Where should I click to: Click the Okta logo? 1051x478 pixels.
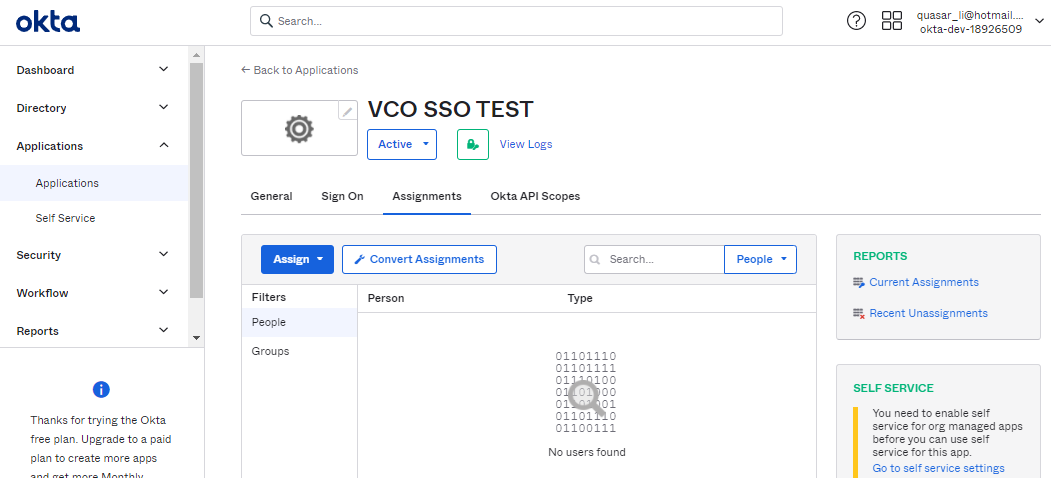(48, 21)
